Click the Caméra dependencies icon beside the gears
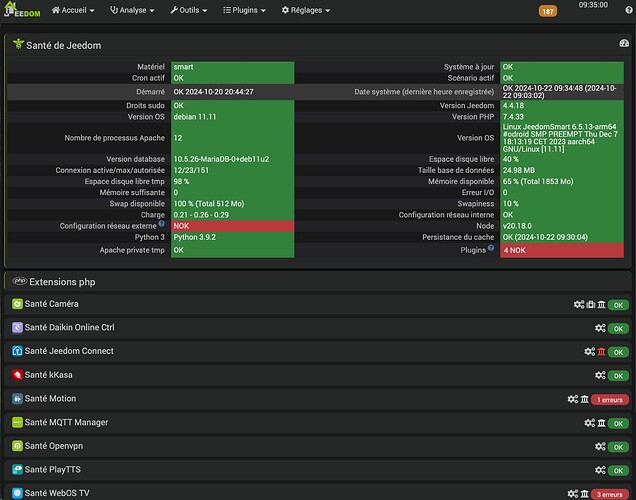This screenshot has height=500, width=636. (591, 304)
